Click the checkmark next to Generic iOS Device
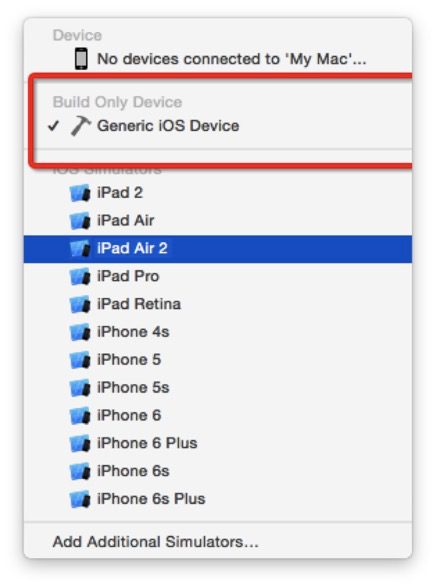 click(x=53, y=126)
